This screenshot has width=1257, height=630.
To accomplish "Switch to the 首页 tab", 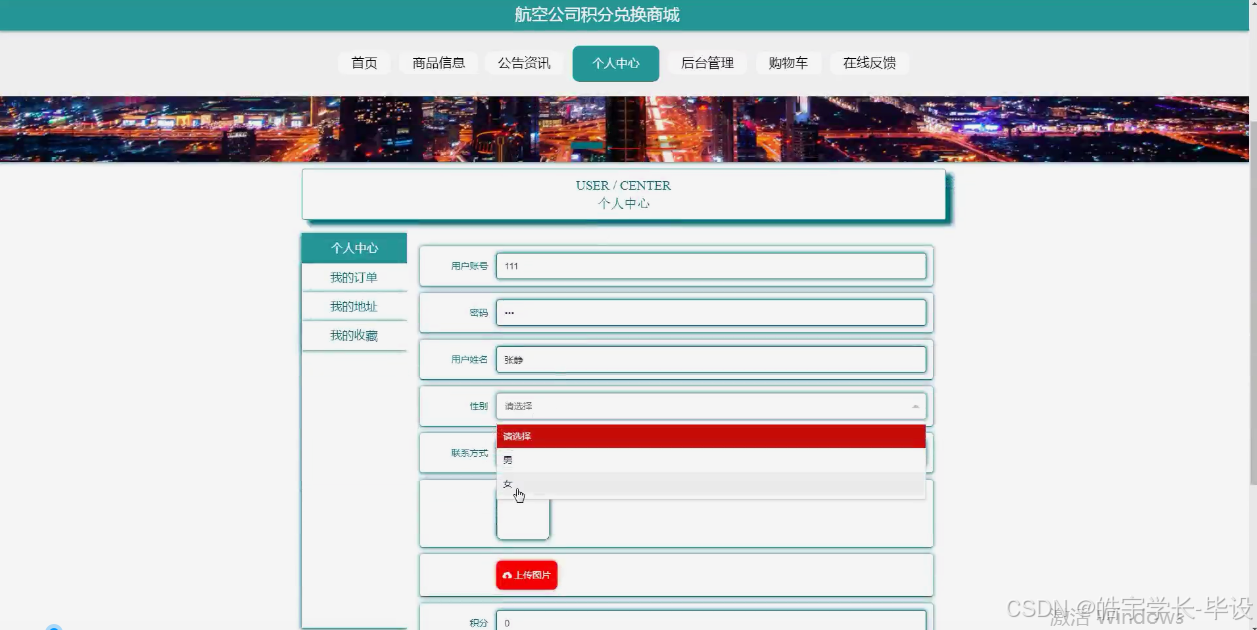I will 363,62.
